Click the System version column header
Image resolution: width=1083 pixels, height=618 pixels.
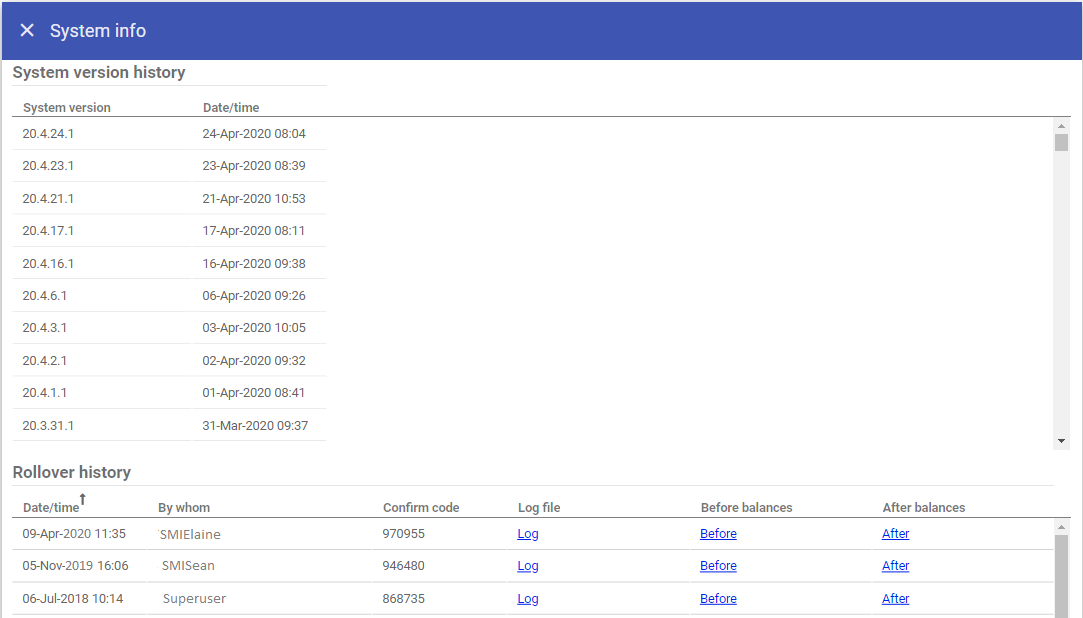67,108
